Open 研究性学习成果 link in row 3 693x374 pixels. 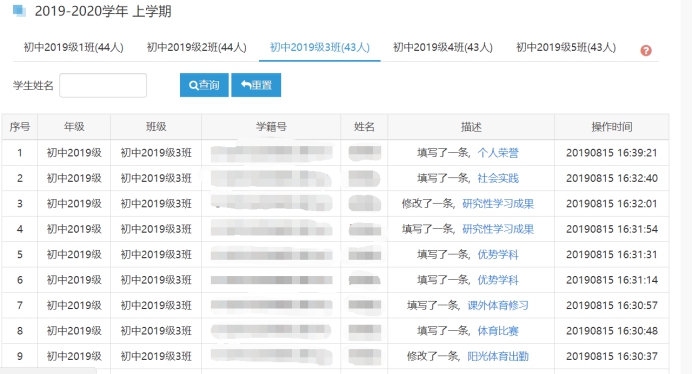498,204
